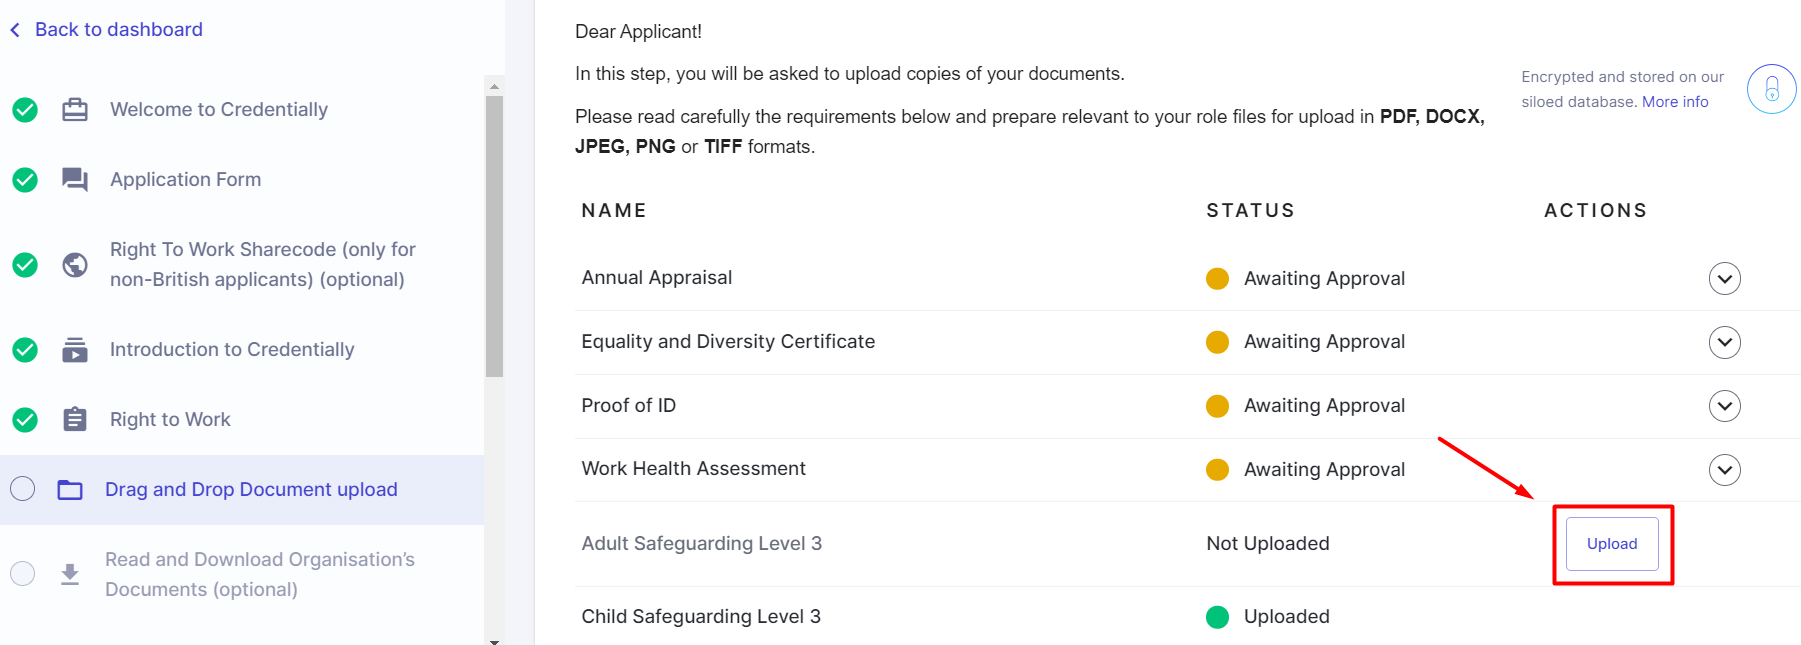The height and width of the screenshot is (645, 1801).
Task: Click the briefcase icon beside Welcome to Credentially
Action: 75,109
